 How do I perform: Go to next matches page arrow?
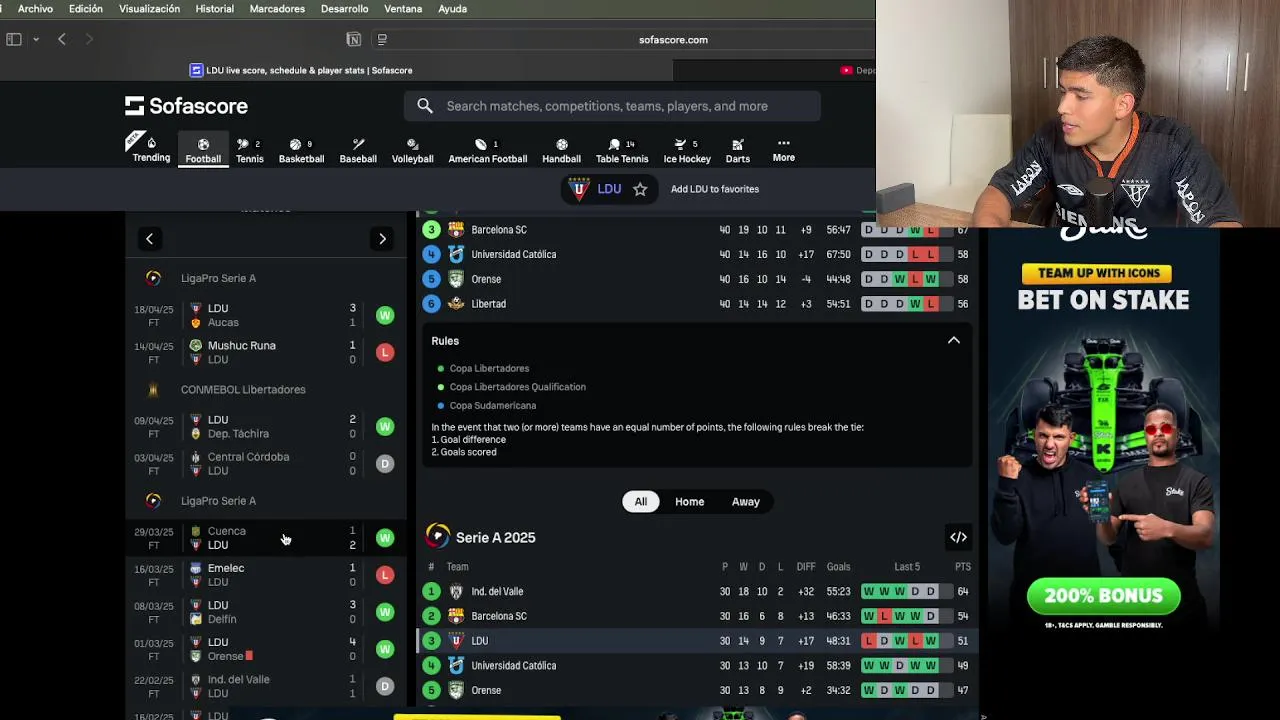[382, 239]
